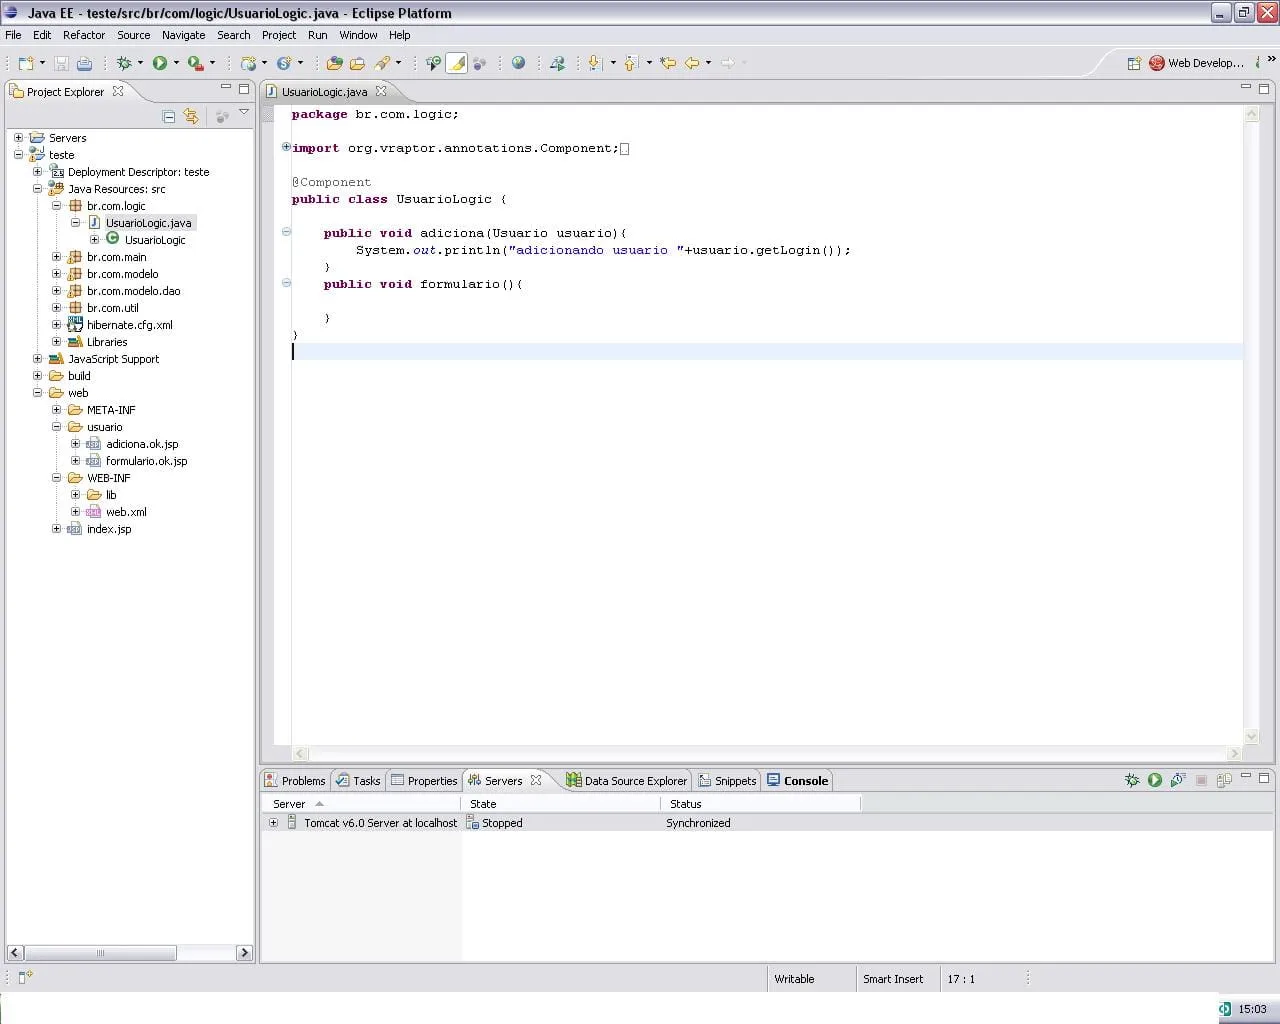
Task: Switch to the Console tab
Action: (x=798, y=781)
